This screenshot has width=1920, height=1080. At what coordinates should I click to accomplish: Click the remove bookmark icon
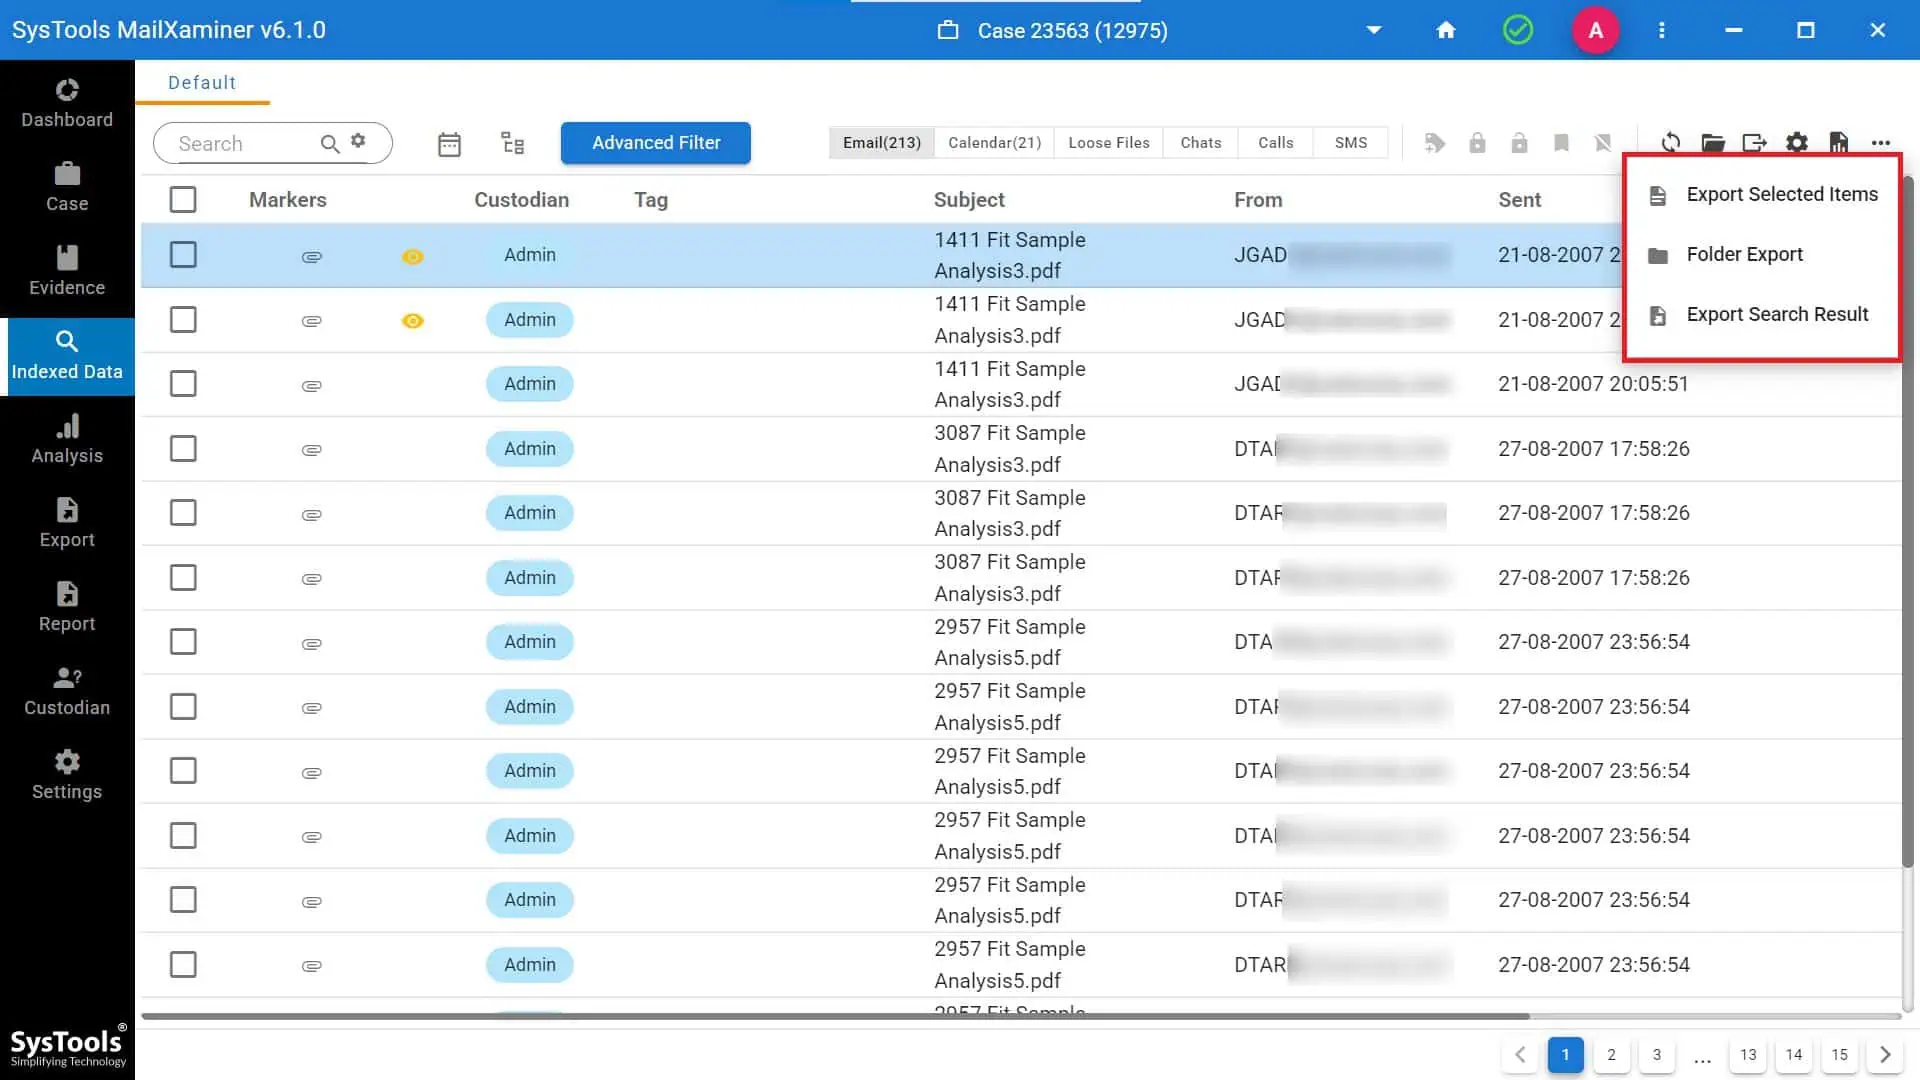pyautogui.click(x=1603, y=143)
